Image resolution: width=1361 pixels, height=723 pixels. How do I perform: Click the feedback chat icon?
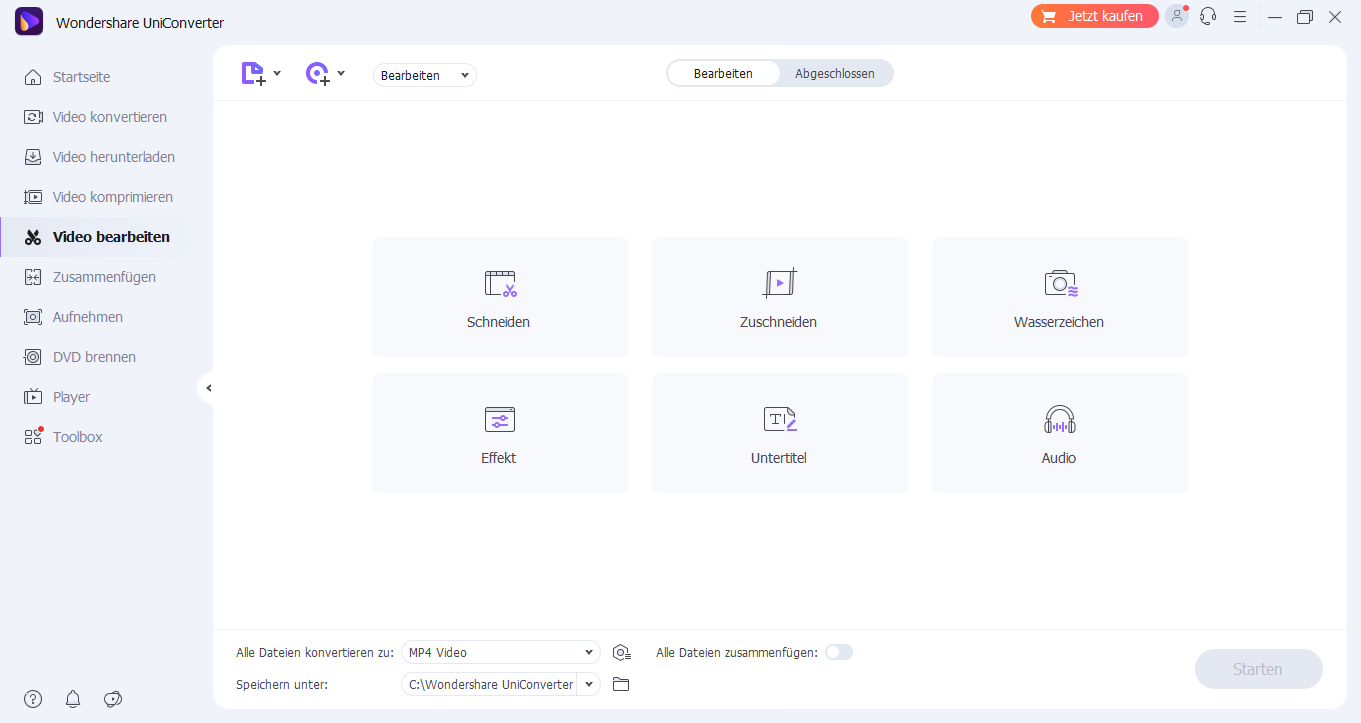pos(113,699)
